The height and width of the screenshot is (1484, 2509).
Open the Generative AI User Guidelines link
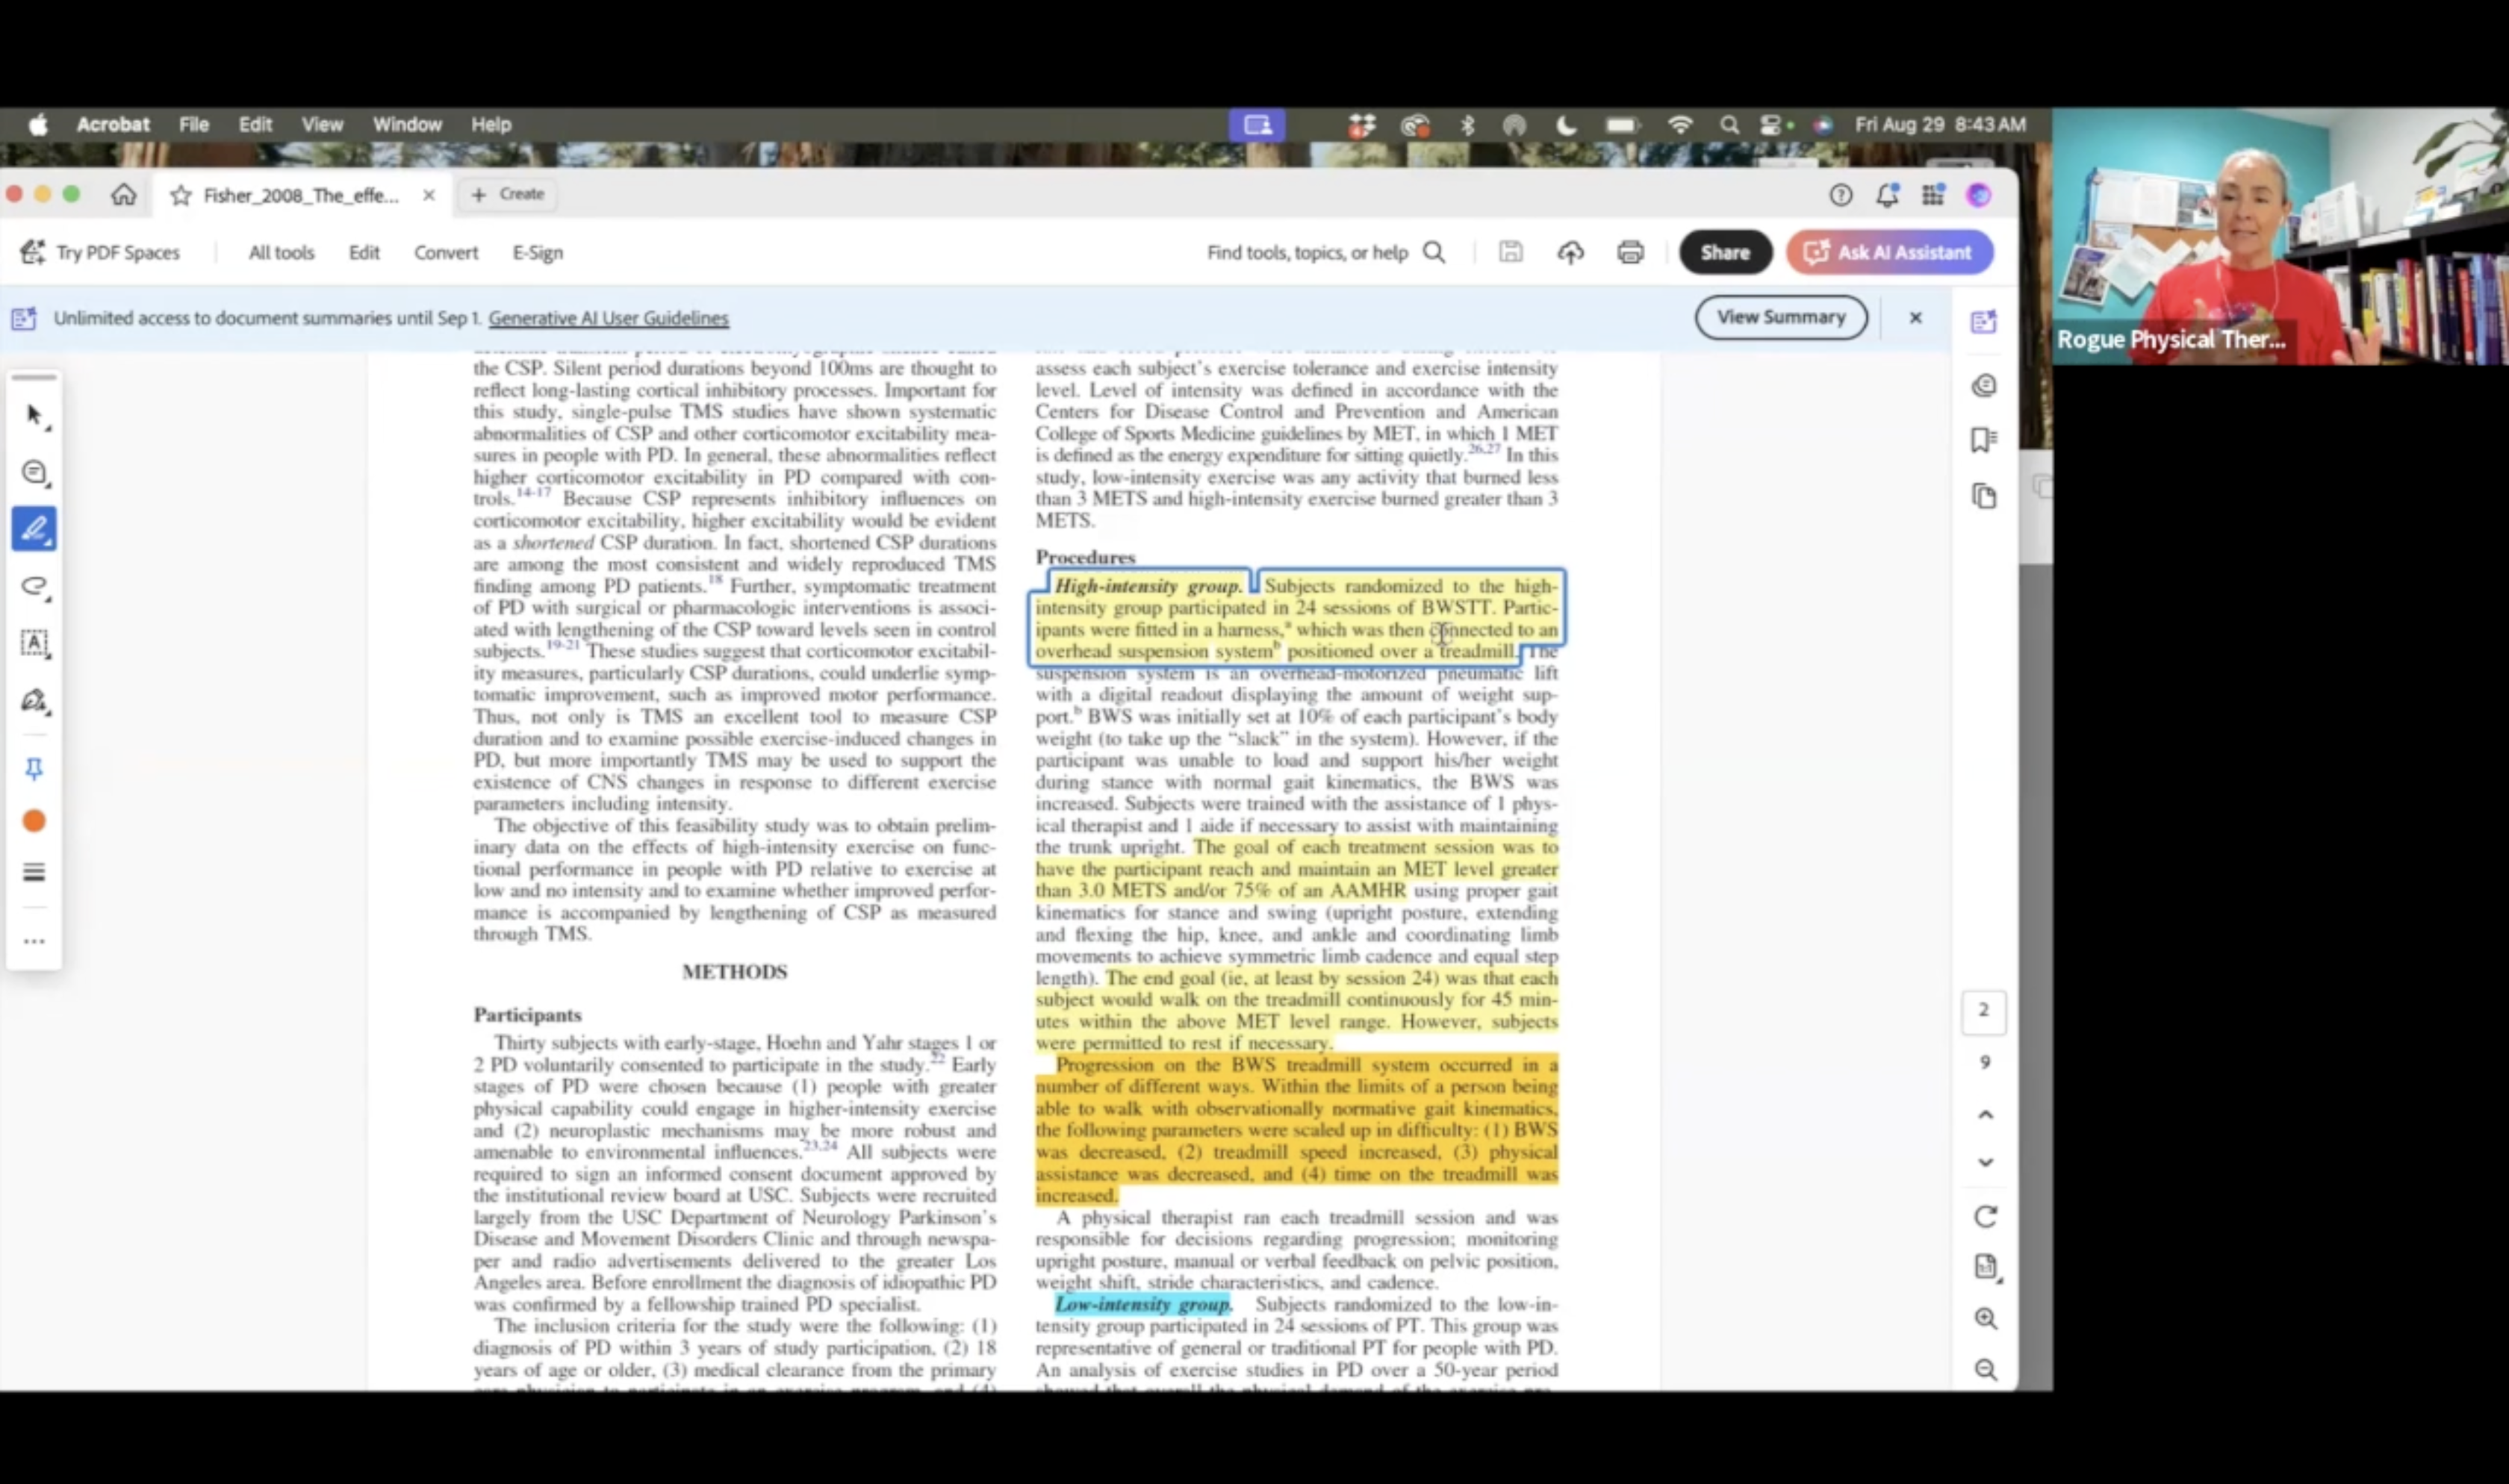(609, 318)
